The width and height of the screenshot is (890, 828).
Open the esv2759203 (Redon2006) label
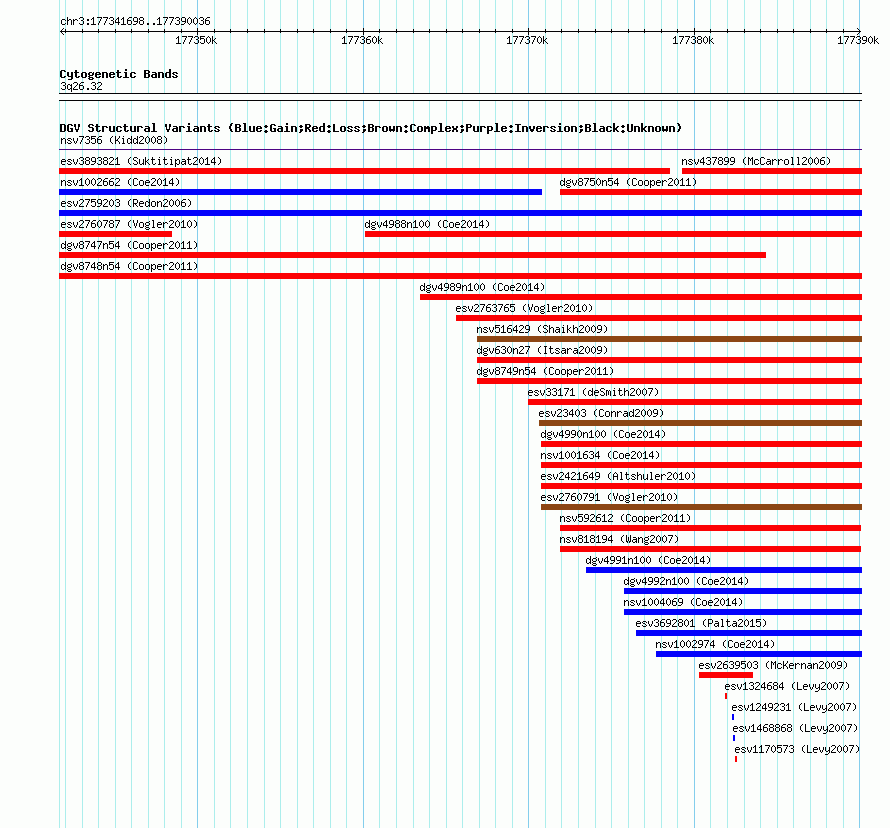pyautogui.click(x=126, y=203)
